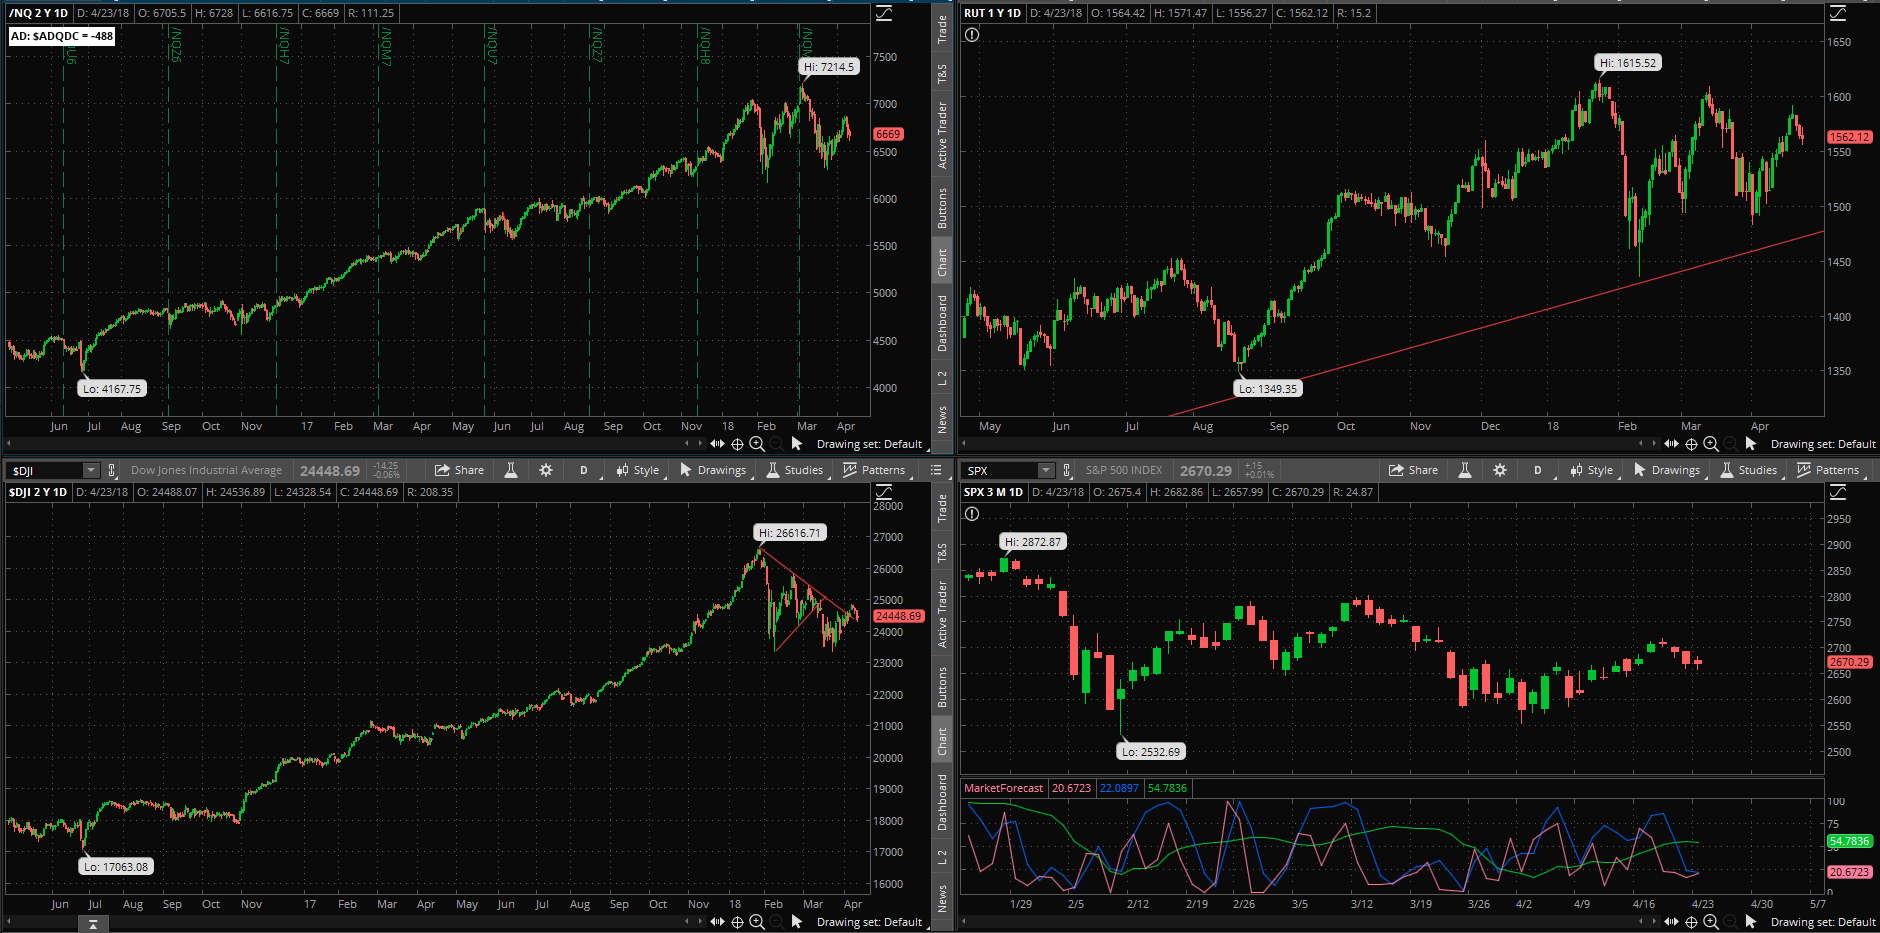Open the Patterns menu in $DJI toolbar

(x=875, y=470)
